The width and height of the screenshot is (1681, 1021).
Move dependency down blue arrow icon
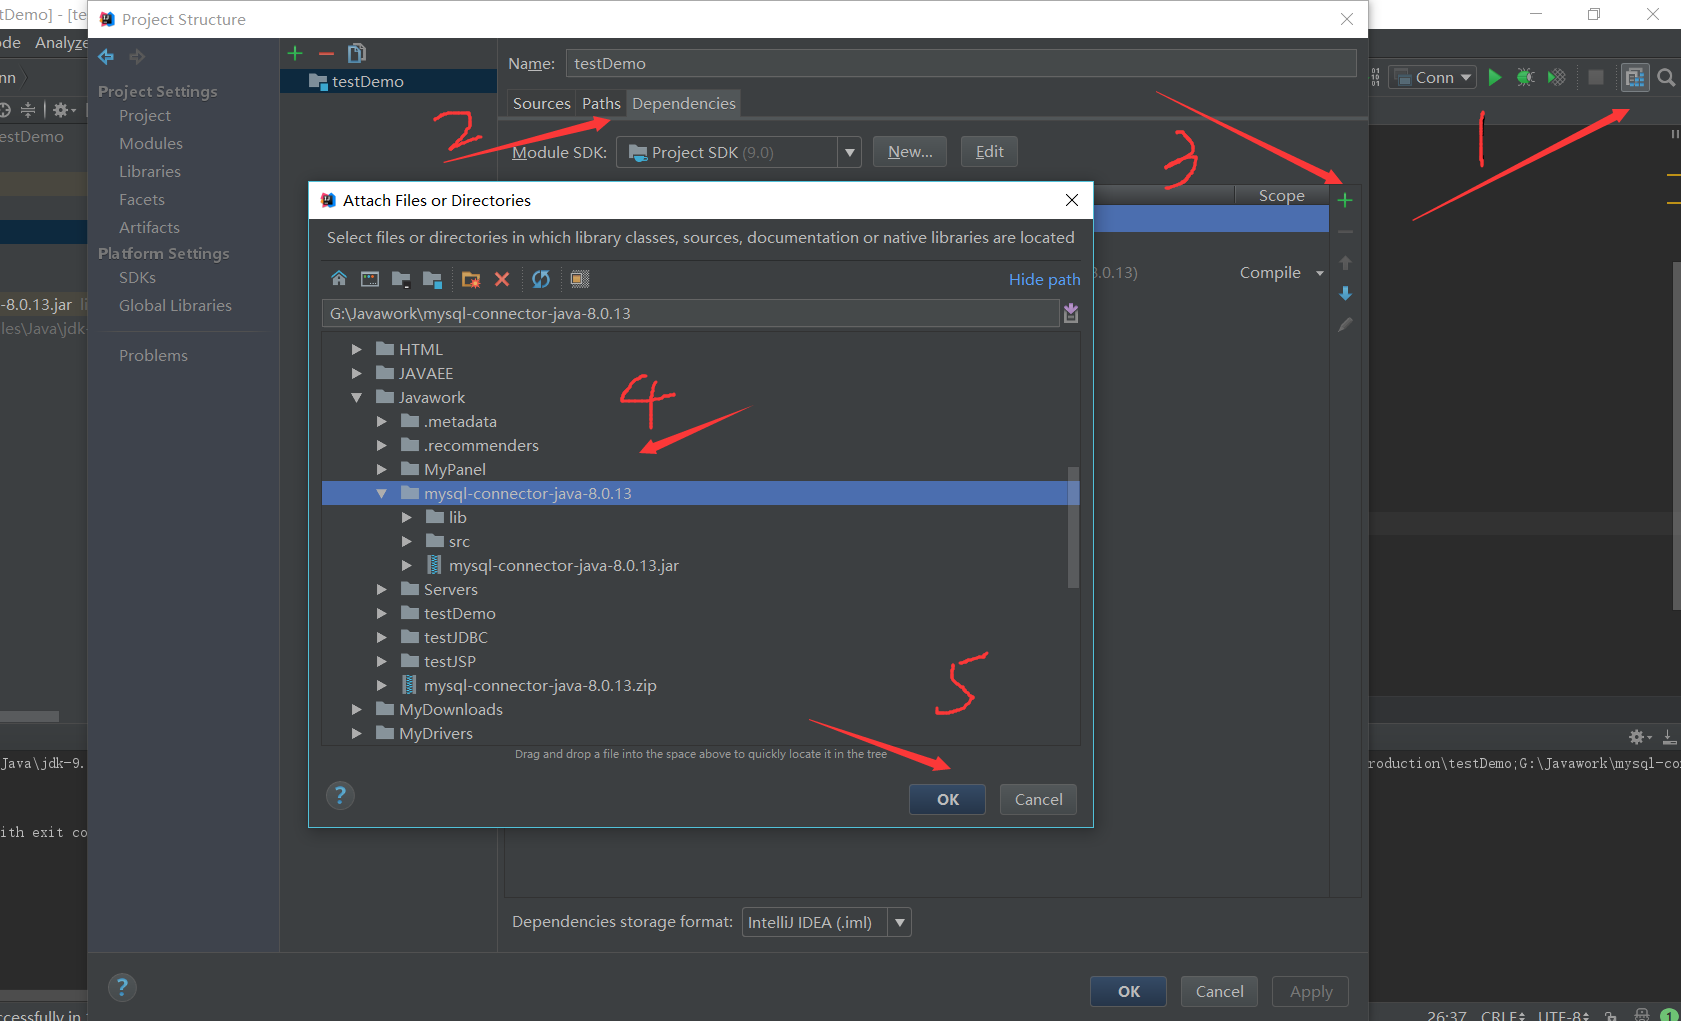[1345, 293]
